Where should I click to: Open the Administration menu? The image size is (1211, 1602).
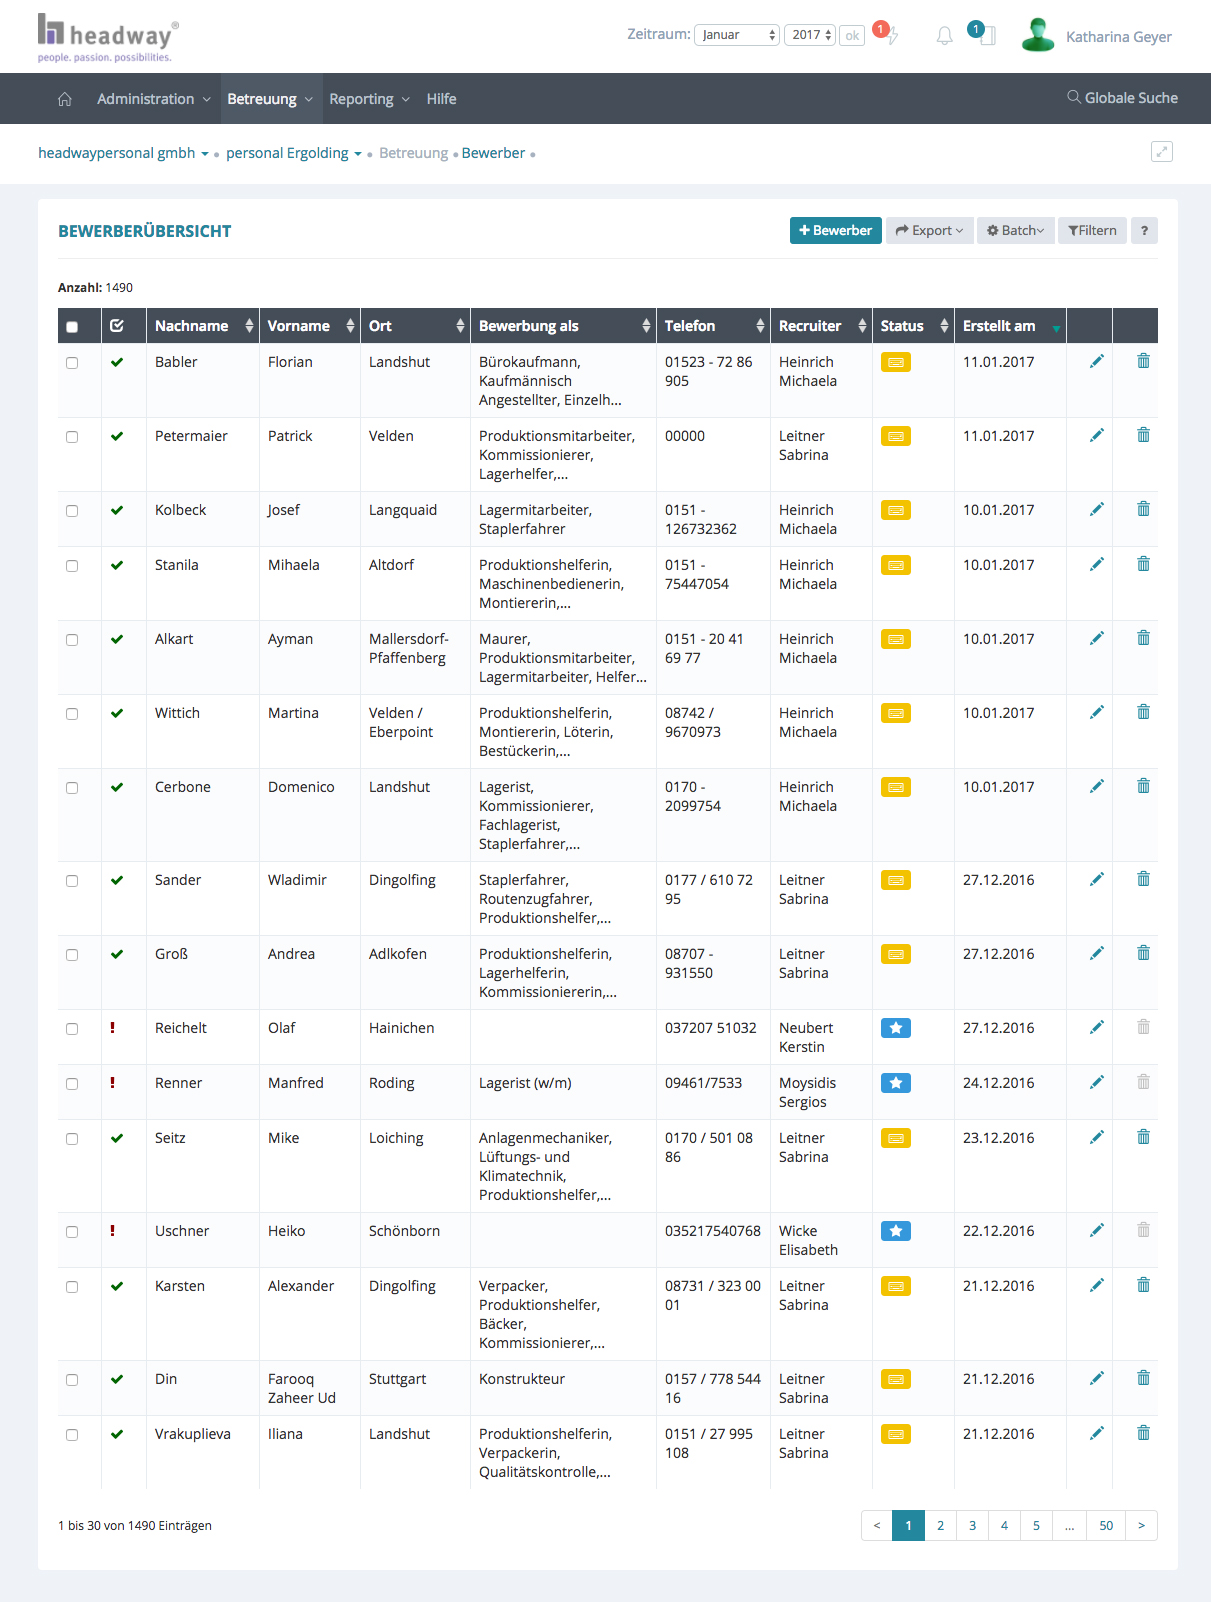tap(153, 99)
